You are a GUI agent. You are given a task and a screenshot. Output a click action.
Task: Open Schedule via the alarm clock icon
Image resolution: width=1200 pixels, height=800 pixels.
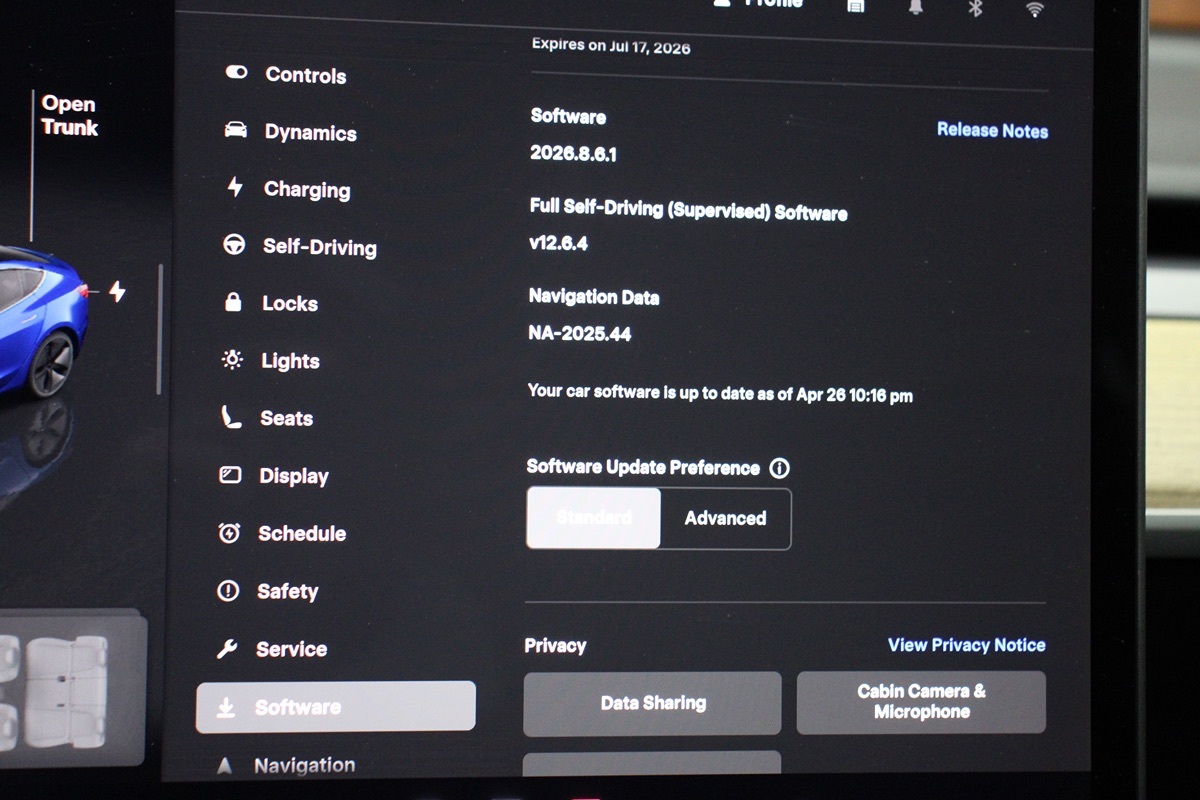(229, 533)
